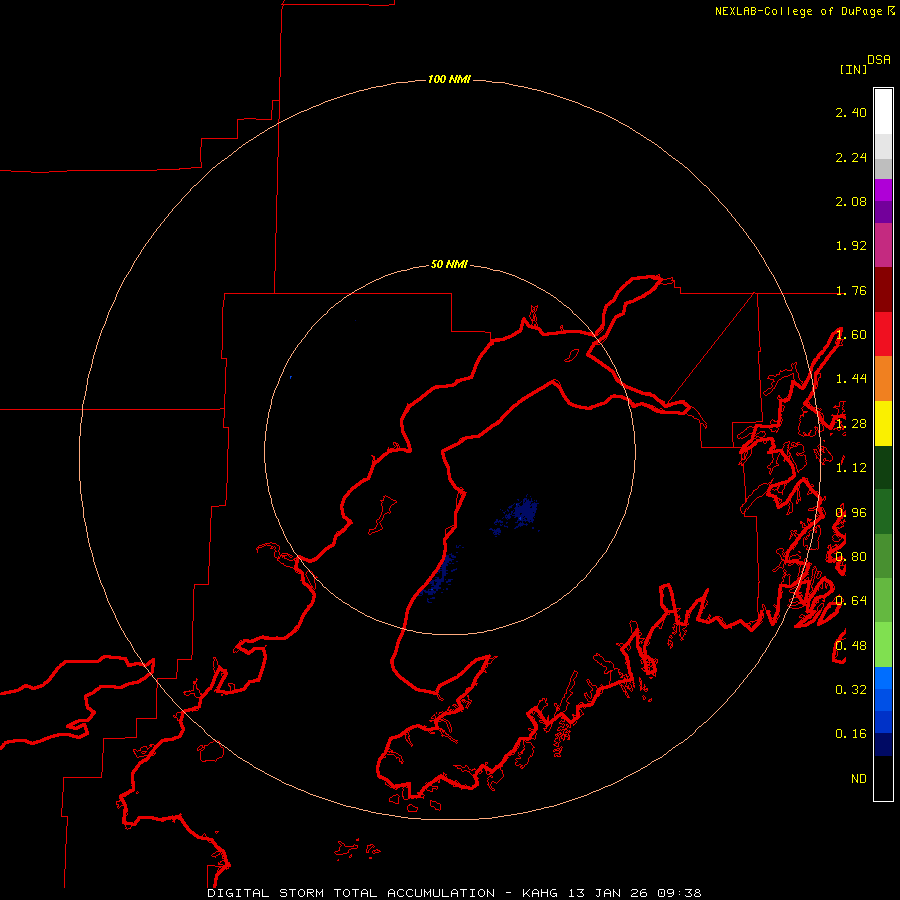Select the red 1.60 legend swatch
This screenshot has height=900, width=900.
tap(883, 334)
